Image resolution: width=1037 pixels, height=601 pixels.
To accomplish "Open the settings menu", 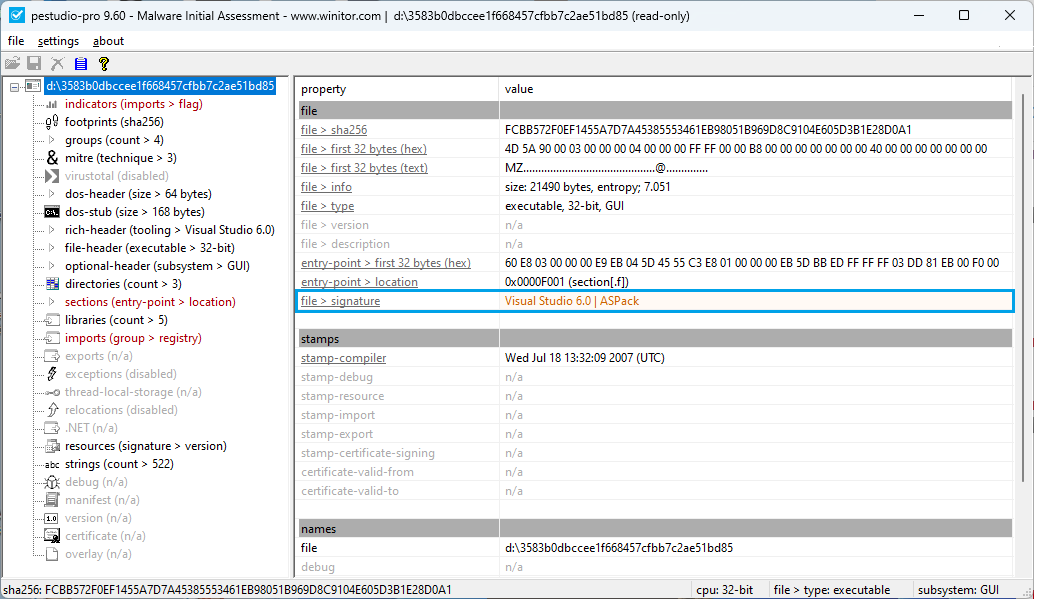I will point(58,41).
